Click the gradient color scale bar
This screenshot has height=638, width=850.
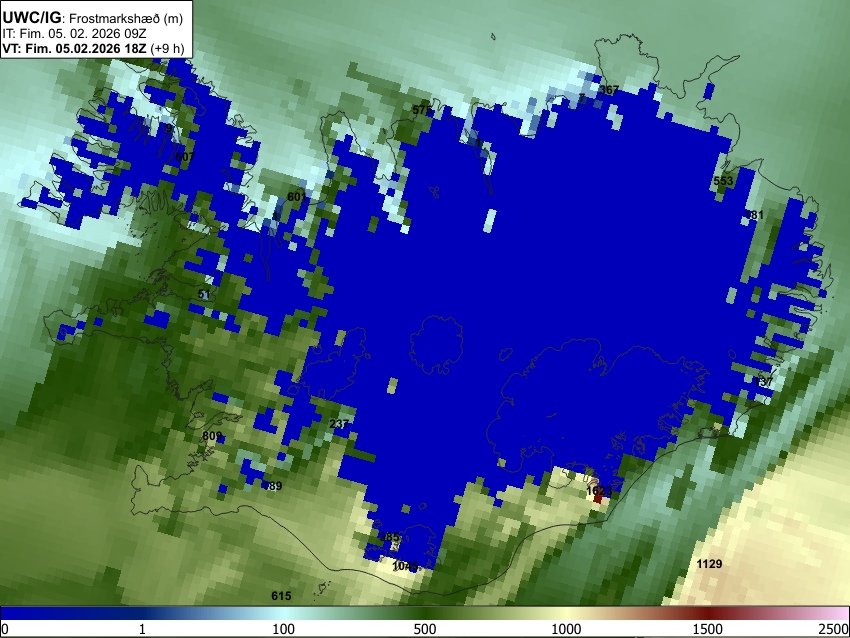point(425,613)
